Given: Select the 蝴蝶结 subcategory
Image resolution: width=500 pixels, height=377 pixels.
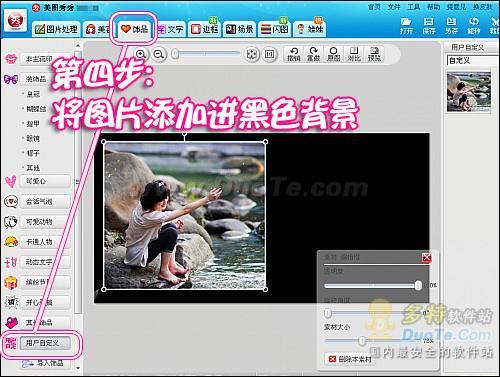Looking at the screenshot, I should point(36,109).
